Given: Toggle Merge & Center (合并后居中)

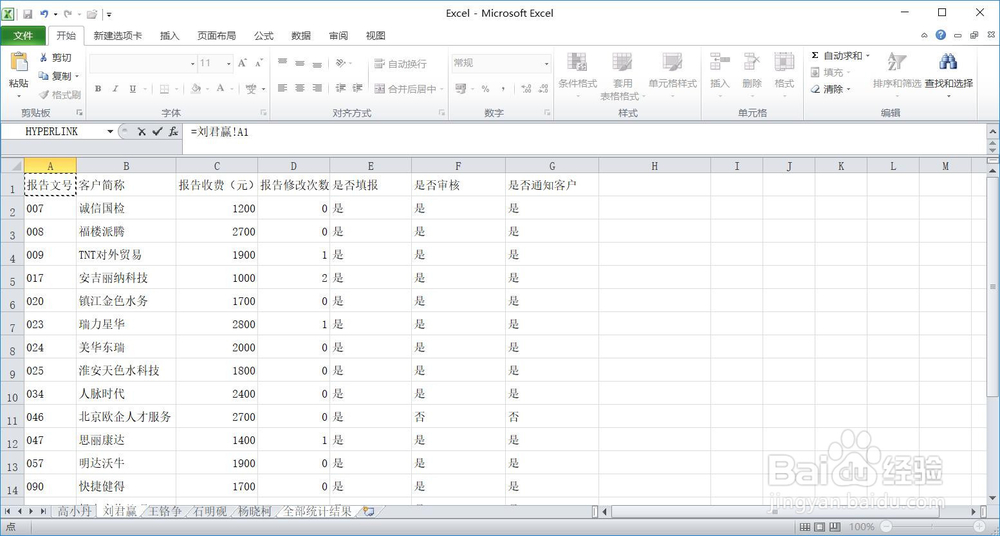Looking at the screenshot, I should tap(406, 89).
